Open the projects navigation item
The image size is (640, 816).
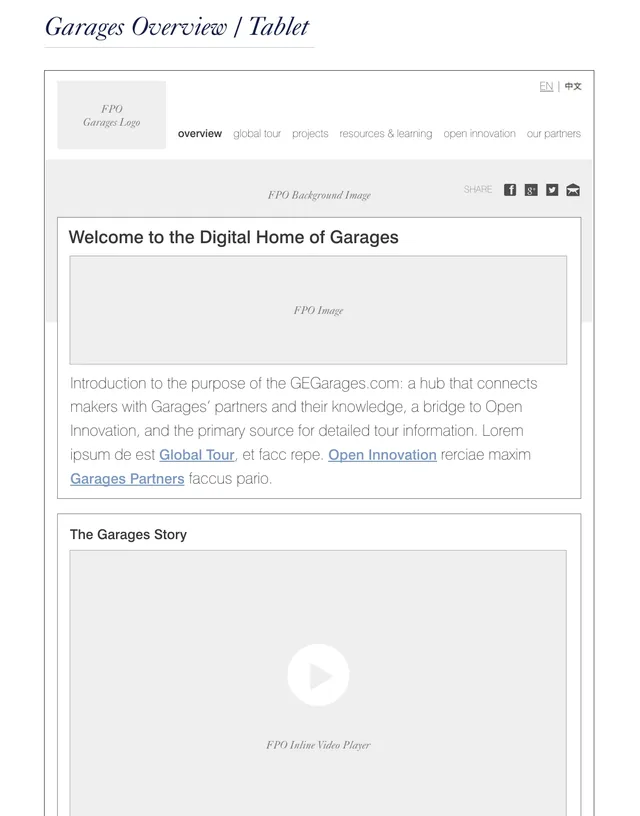pos(310,134)
